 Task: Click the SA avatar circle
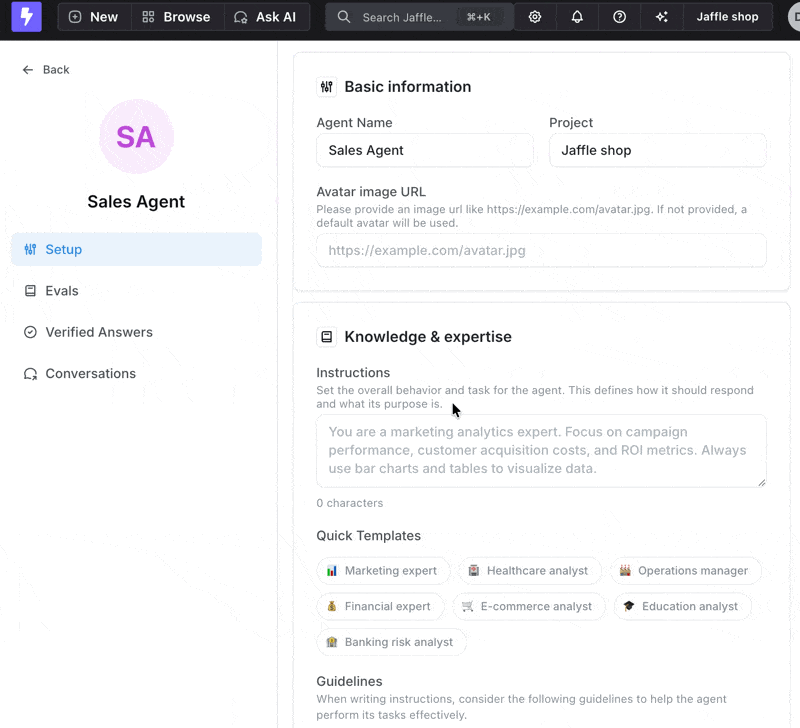tap(135, 136)
